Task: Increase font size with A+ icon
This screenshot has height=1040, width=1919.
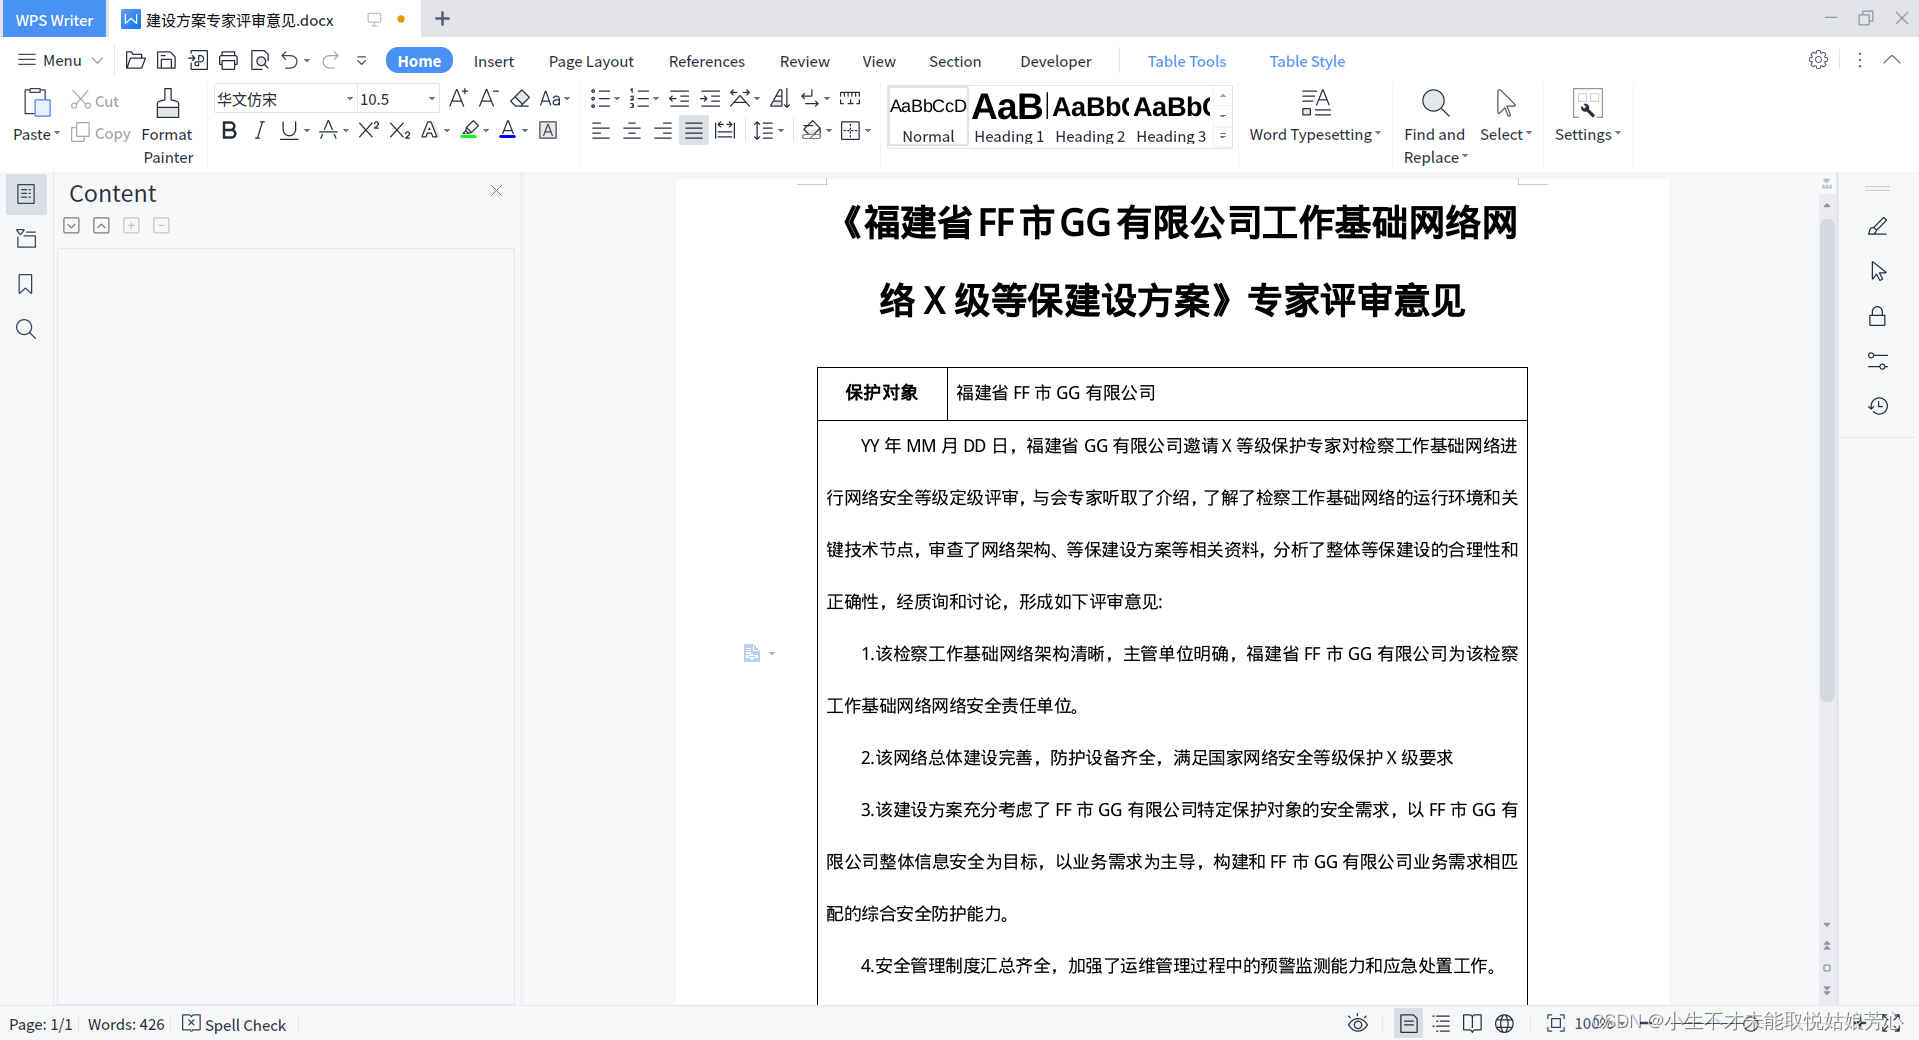Action: [x=458, y=98]
